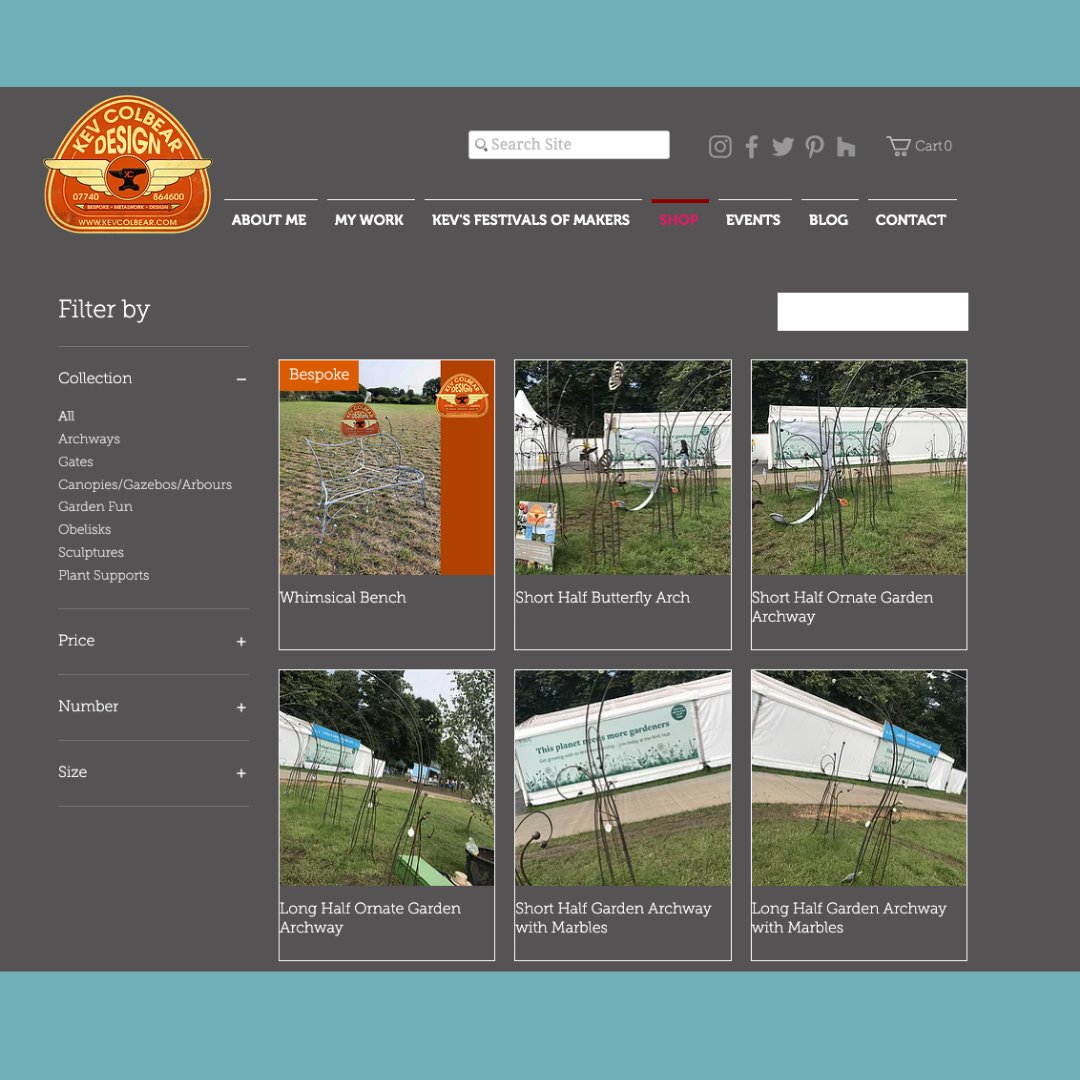Click the Bespoke ribbon on Whimsical Bench

(319, 375)
